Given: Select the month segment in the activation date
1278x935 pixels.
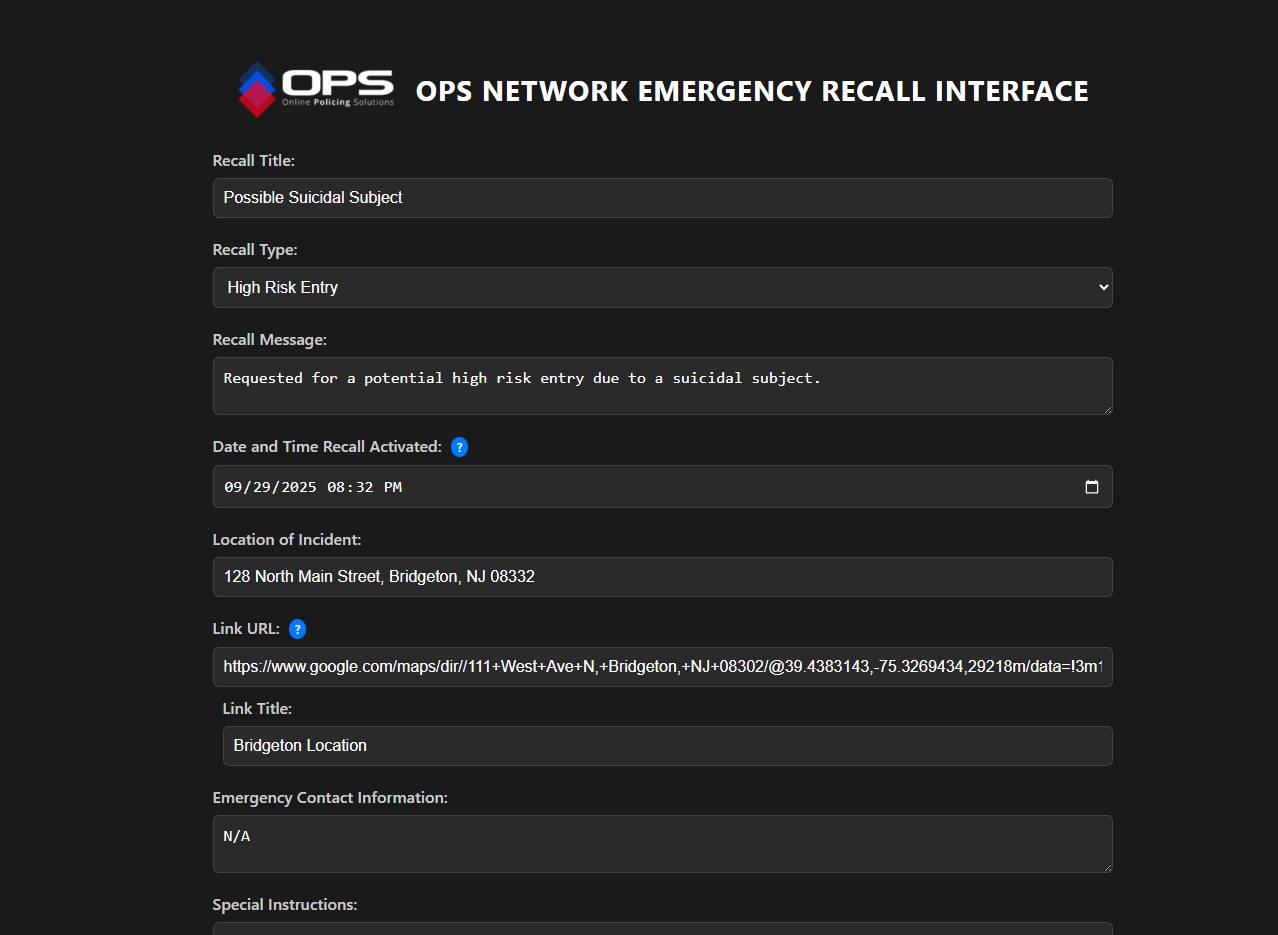Looking at the screenshot, I should point(233,487).
